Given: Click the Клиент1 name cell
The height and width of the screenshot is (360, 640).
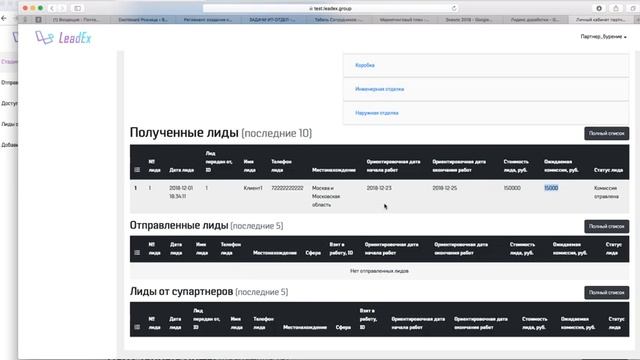Looking at the screenshot, I should (x=253, y=188).
